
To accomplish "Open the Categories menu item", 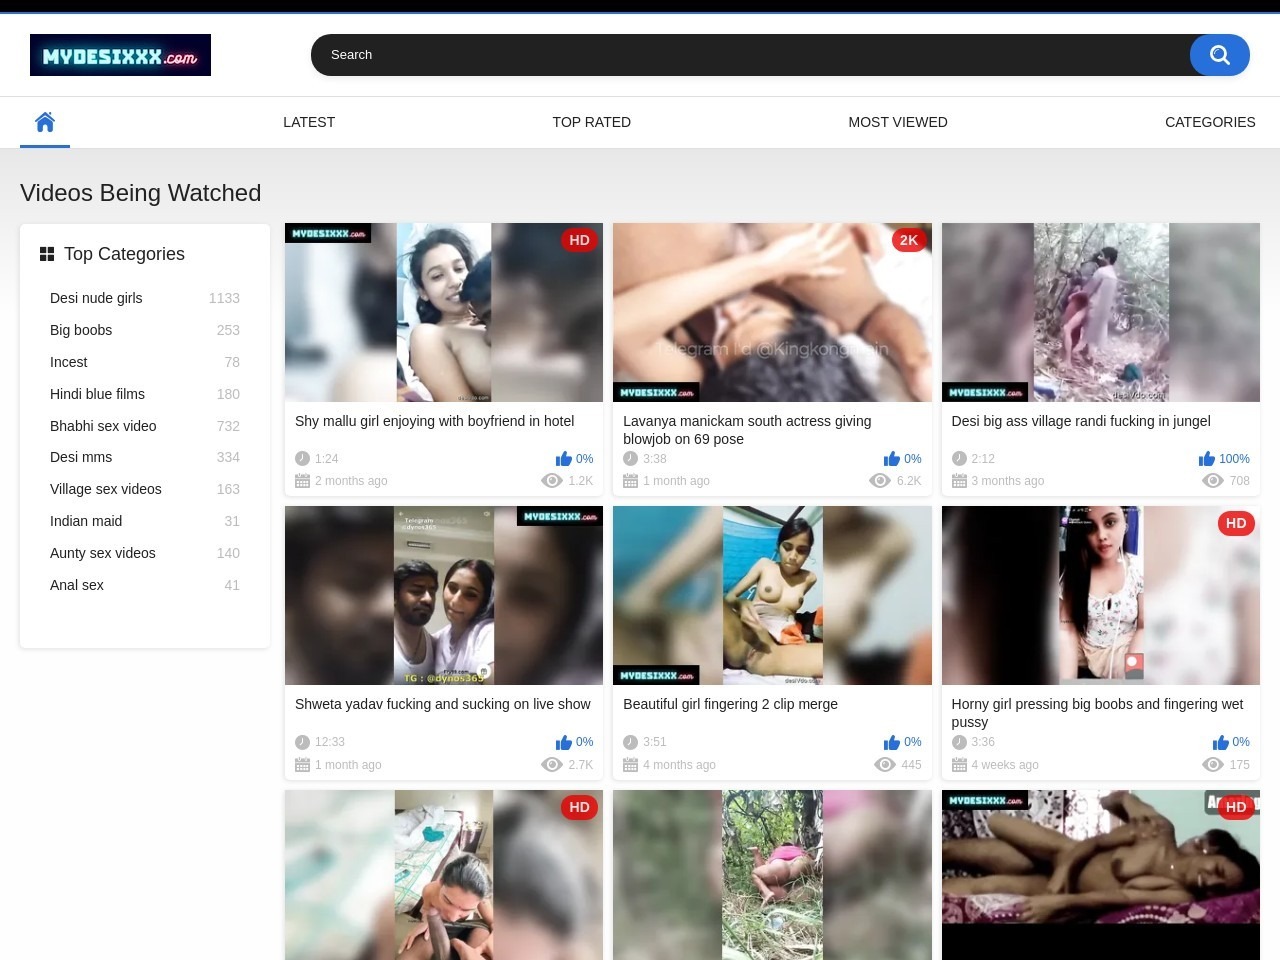I will pos(1209,122).
